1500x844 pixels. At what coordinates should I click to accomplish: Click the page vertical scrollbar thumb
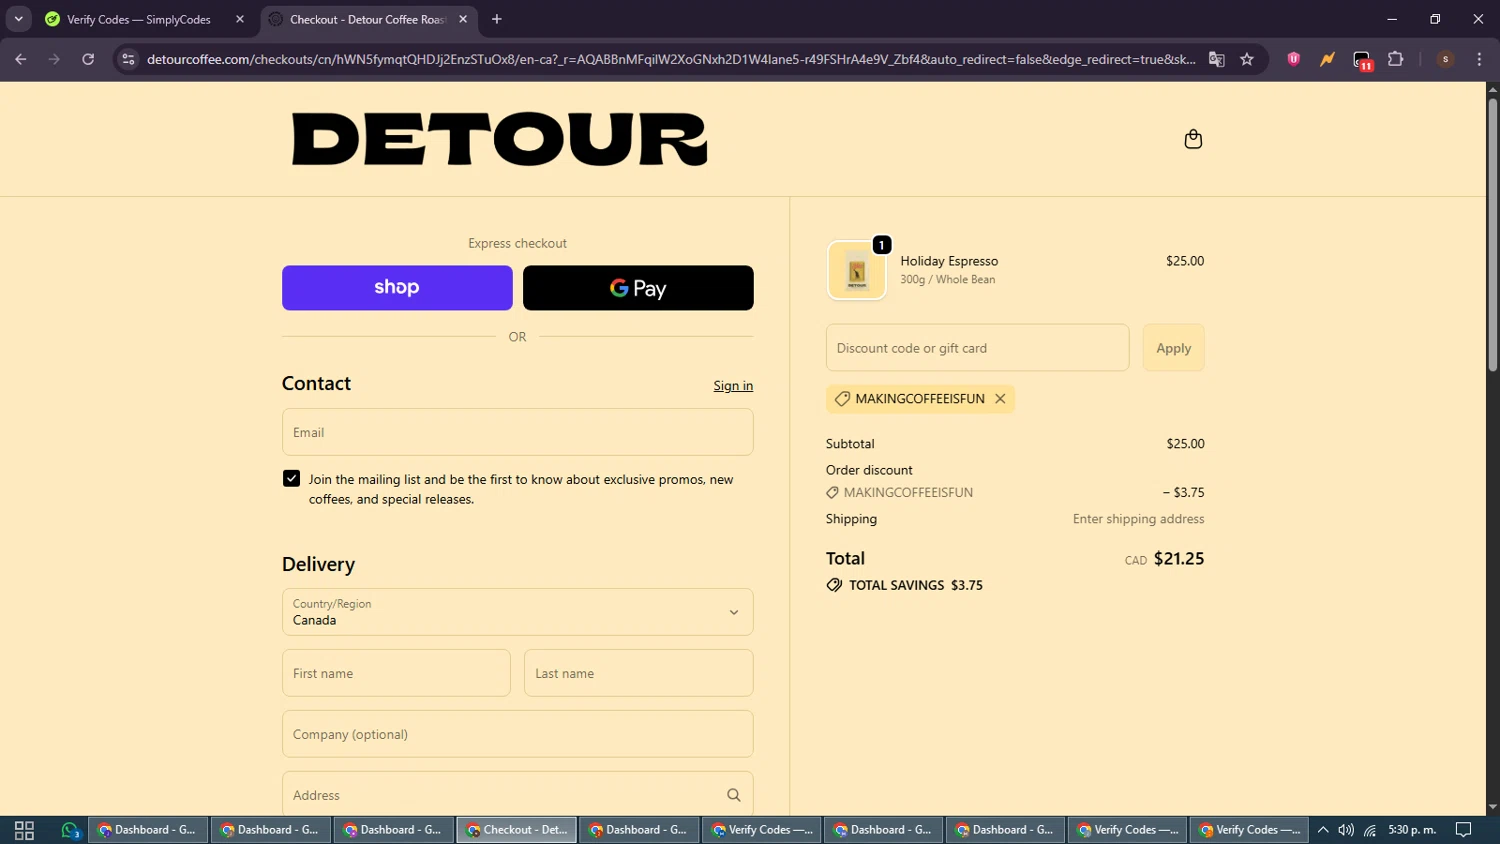(1492, 235)
